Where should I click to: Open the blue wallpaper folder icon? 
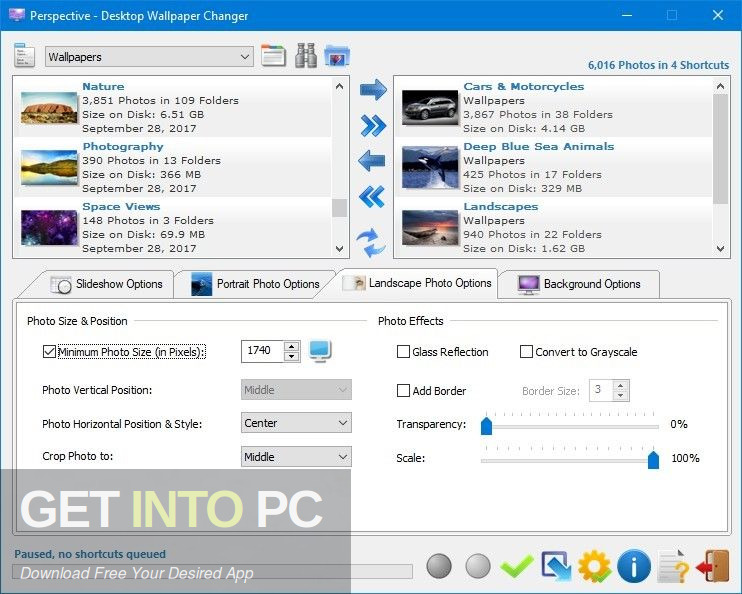pos(336,55)
